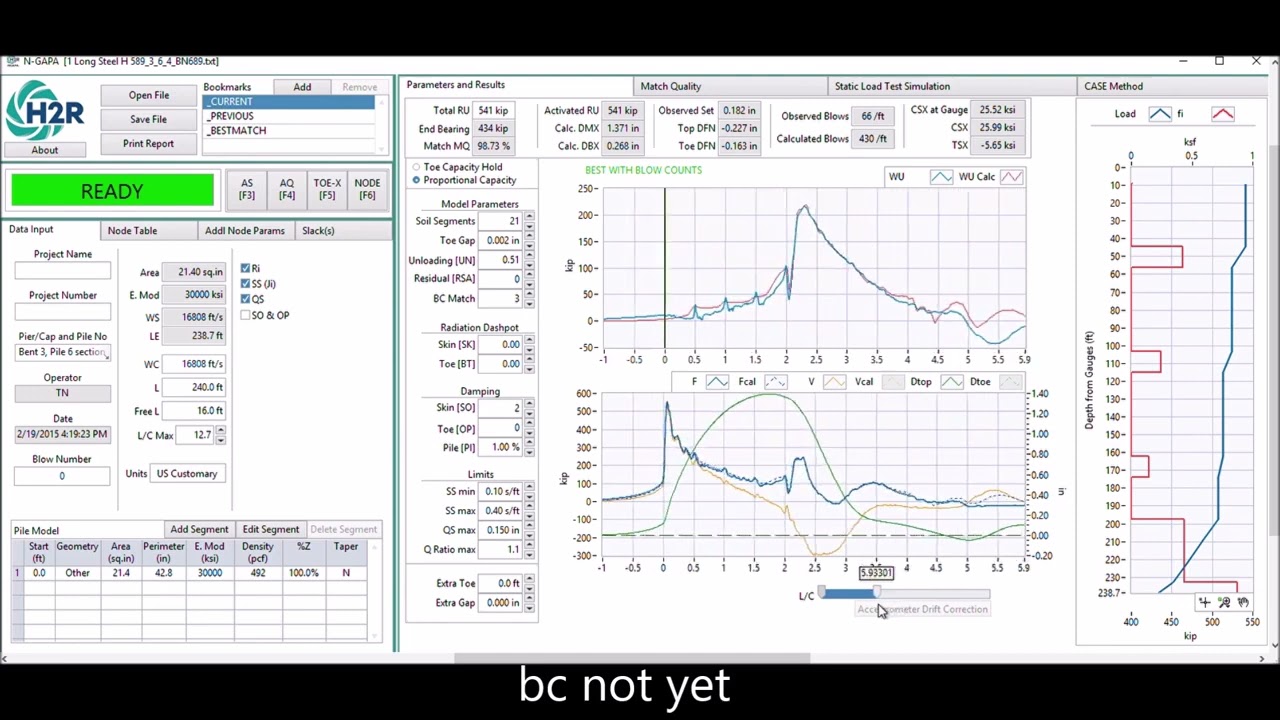Click the F curve legend icon

(x=717, y=382)
